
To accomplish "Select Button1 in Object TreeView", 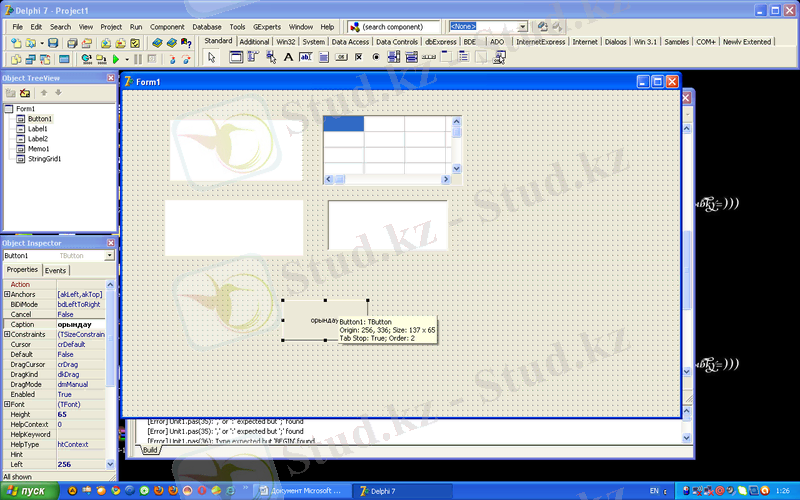I will pyautogui.click(x=40, y=118).
